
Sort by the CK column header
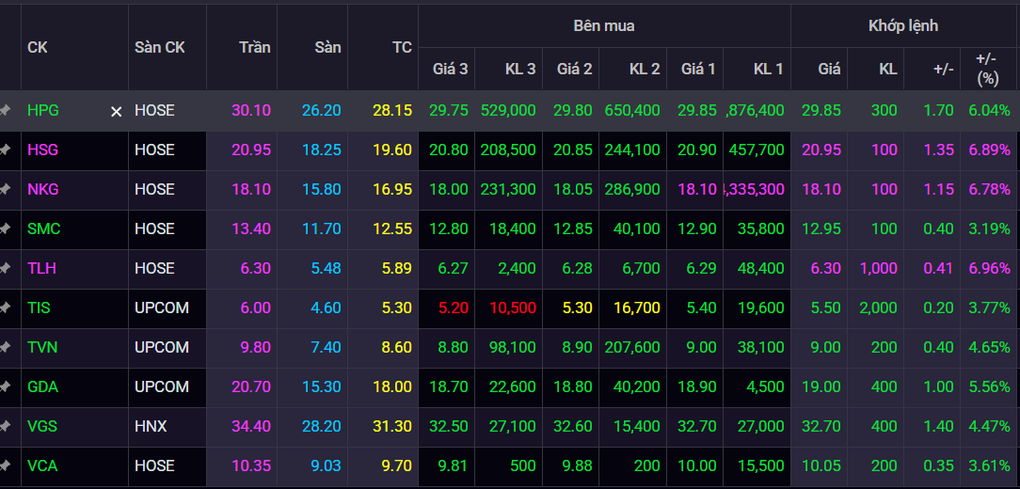37,47
